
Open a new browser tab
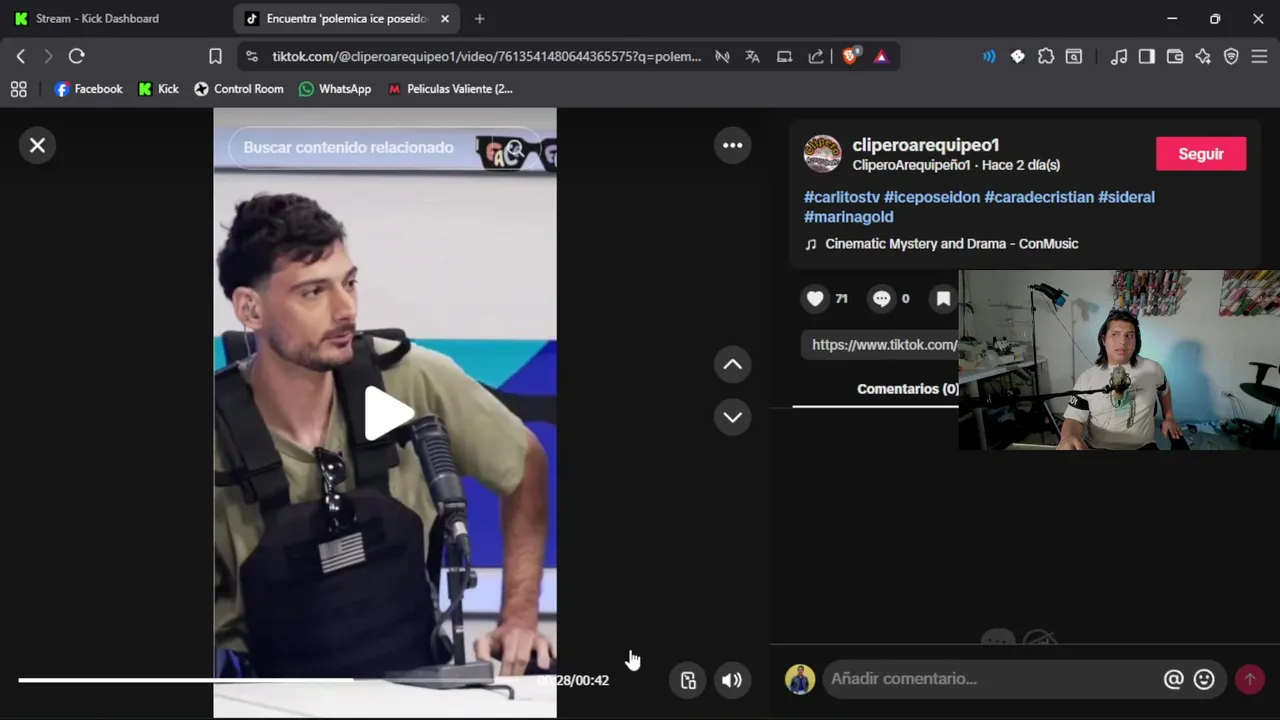coord(479,19)
